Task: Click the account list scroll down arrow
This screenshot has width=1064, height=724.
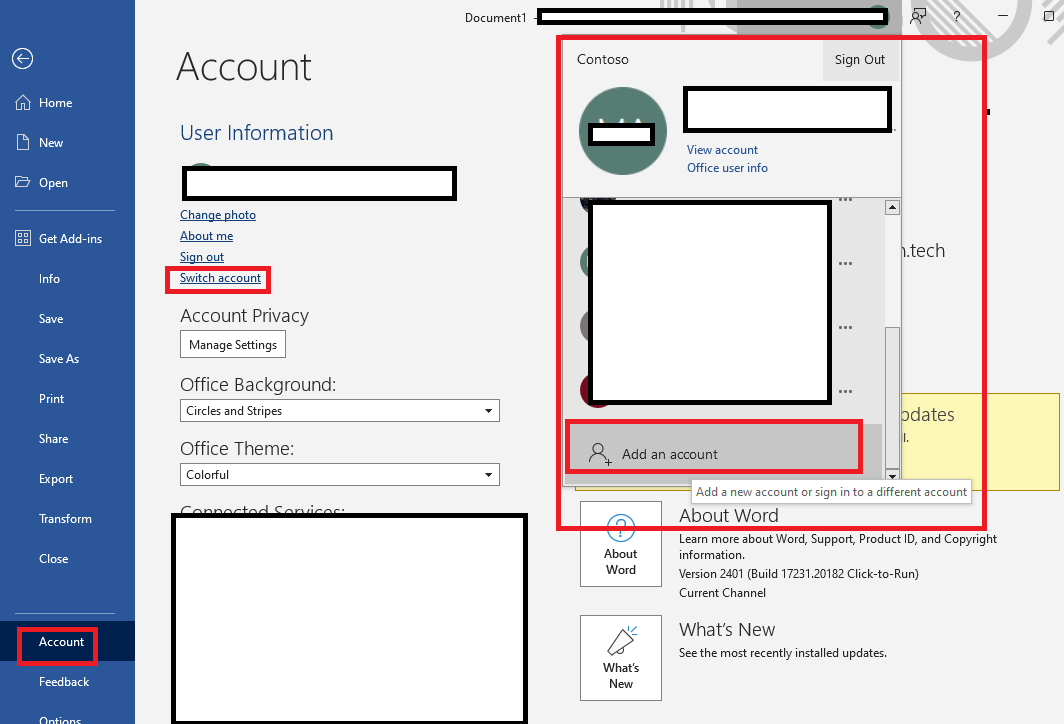Action: (x=892, y=475)
